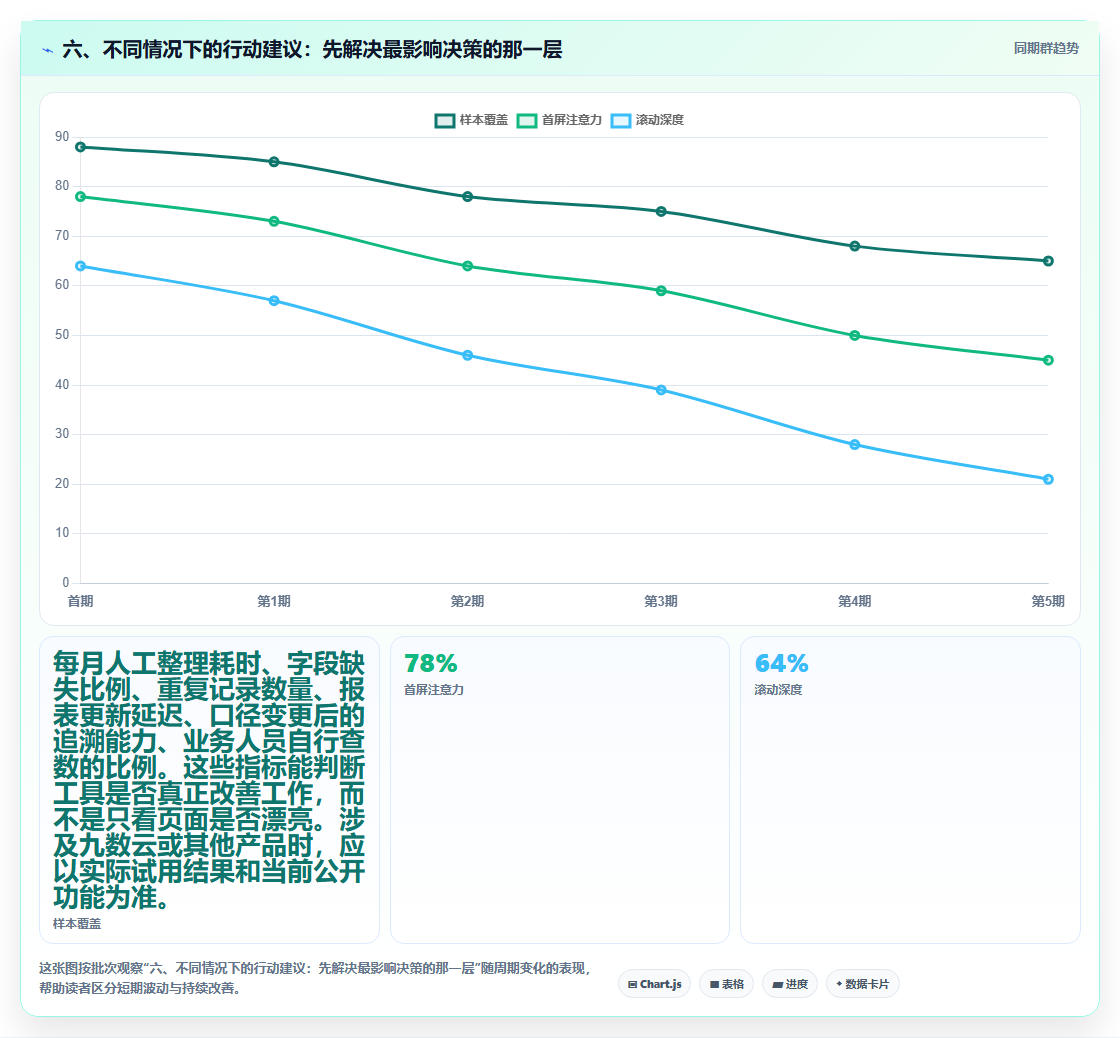This screenshot has width=1120, height=1038.
Task: Click the 78% value in the data card
Action: [431, 664]
